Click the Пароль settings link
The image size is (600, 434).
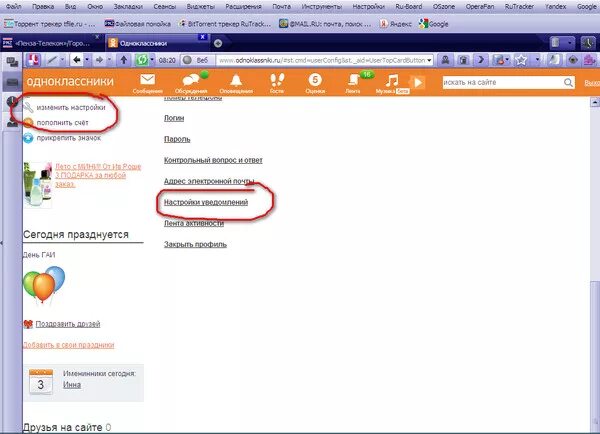coord(177,139)
